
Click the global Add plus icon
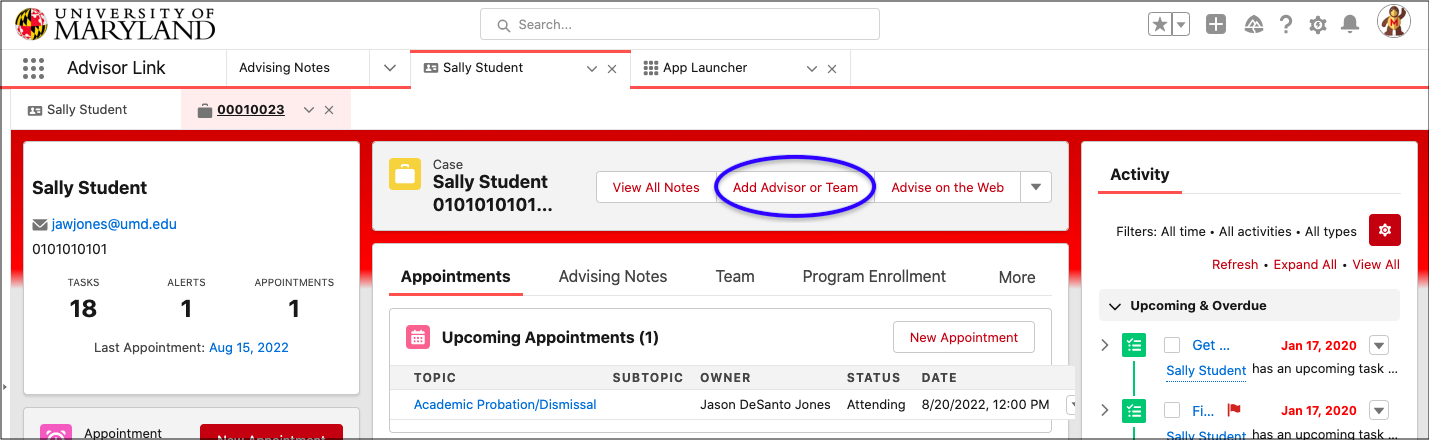click(1215, 25)
